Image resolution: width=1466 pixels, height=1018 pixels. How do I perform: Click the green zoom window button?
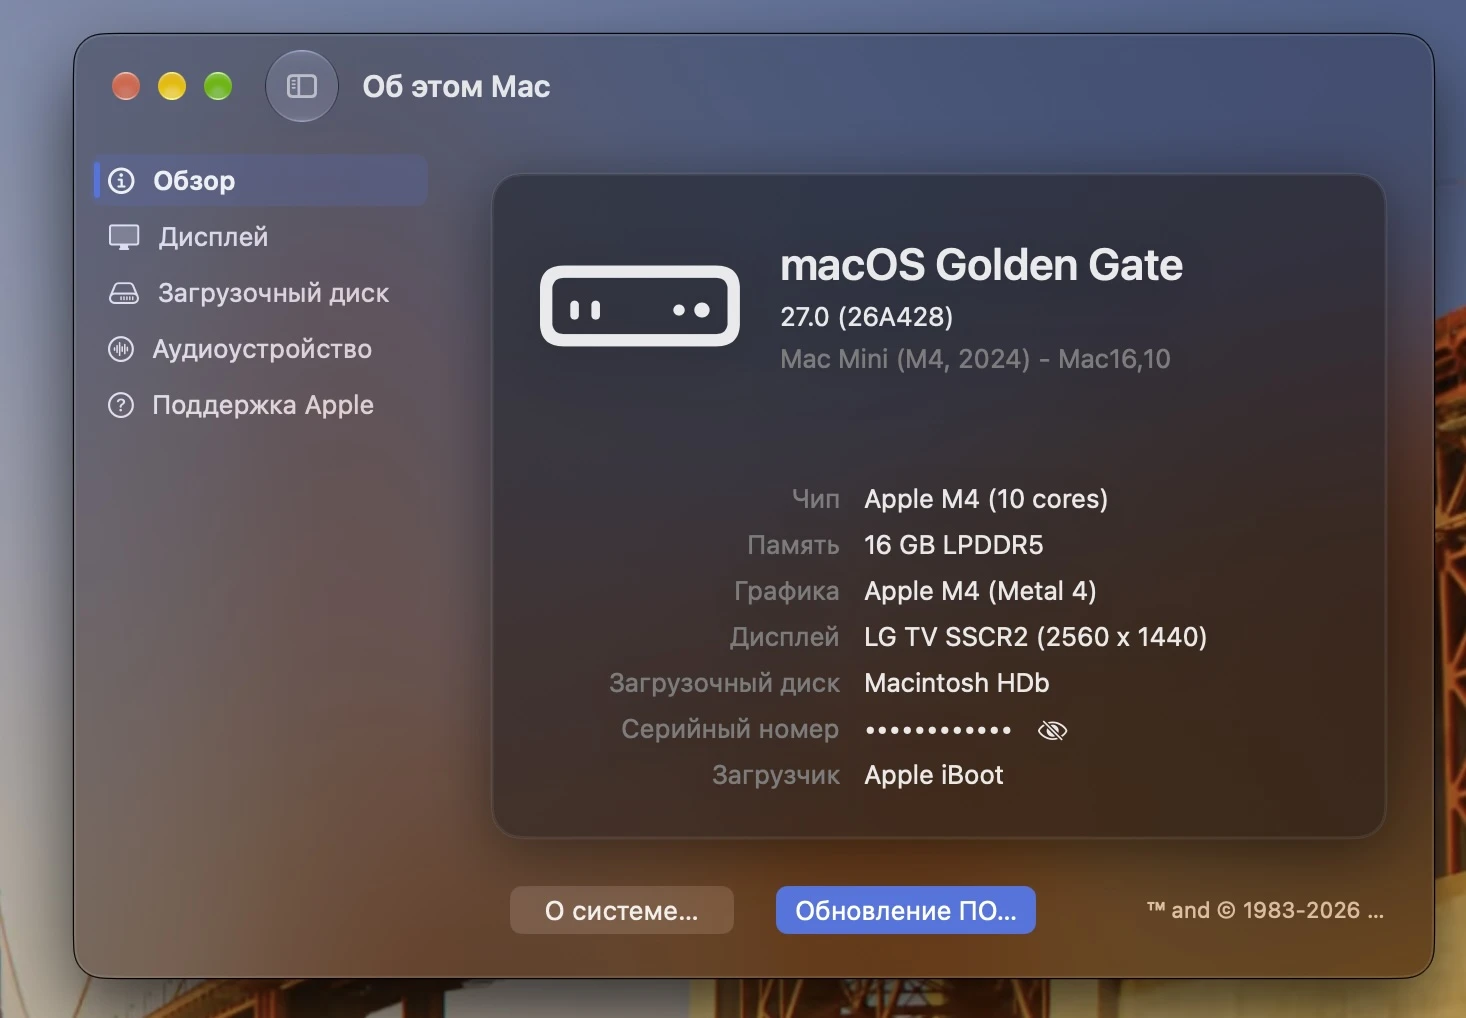pos(218,87)
